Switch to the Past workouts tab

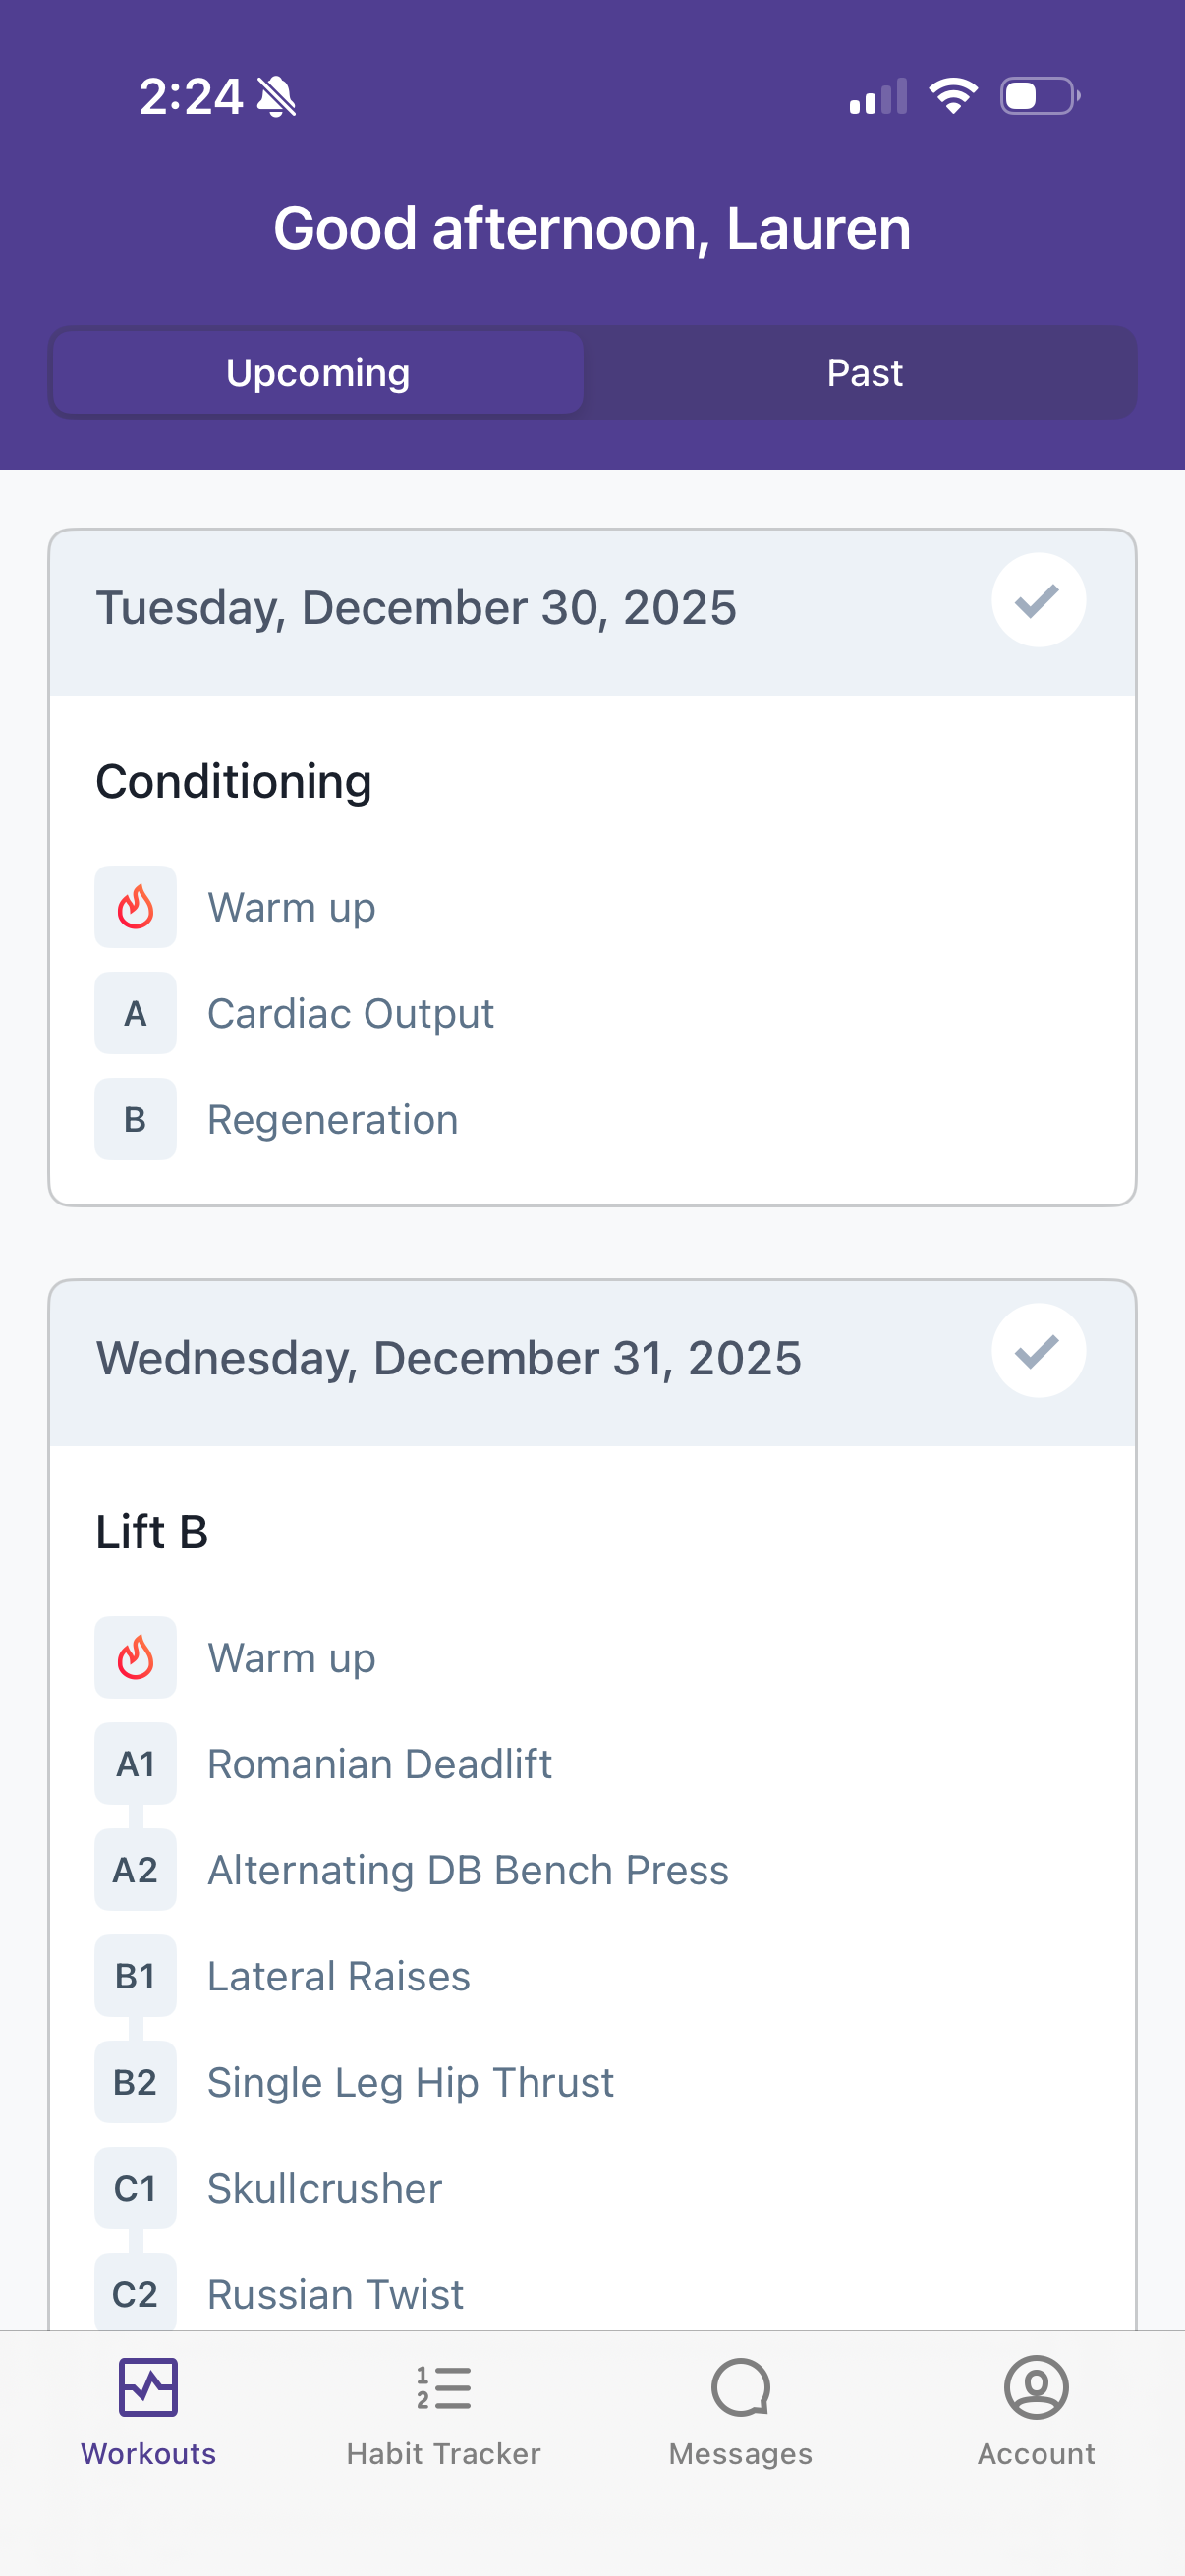pos(864,373)
